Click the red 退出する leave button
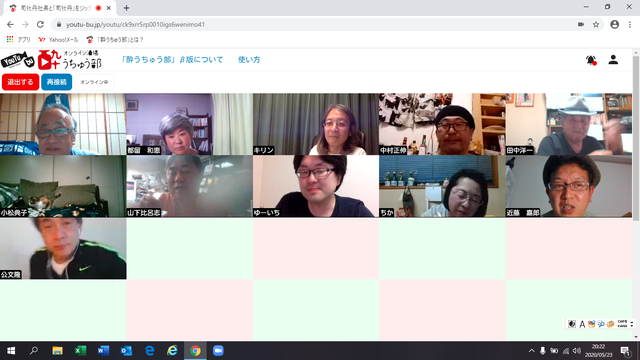640x360 pixels. [x=20, y=82]
